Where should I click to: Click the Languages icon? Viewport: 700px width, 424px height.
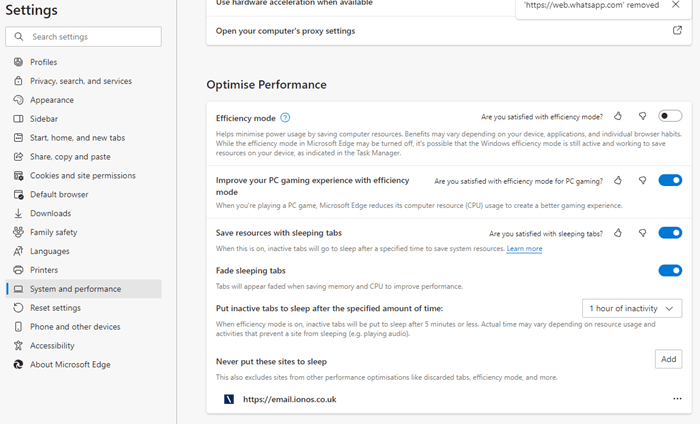tap(18, 251)
